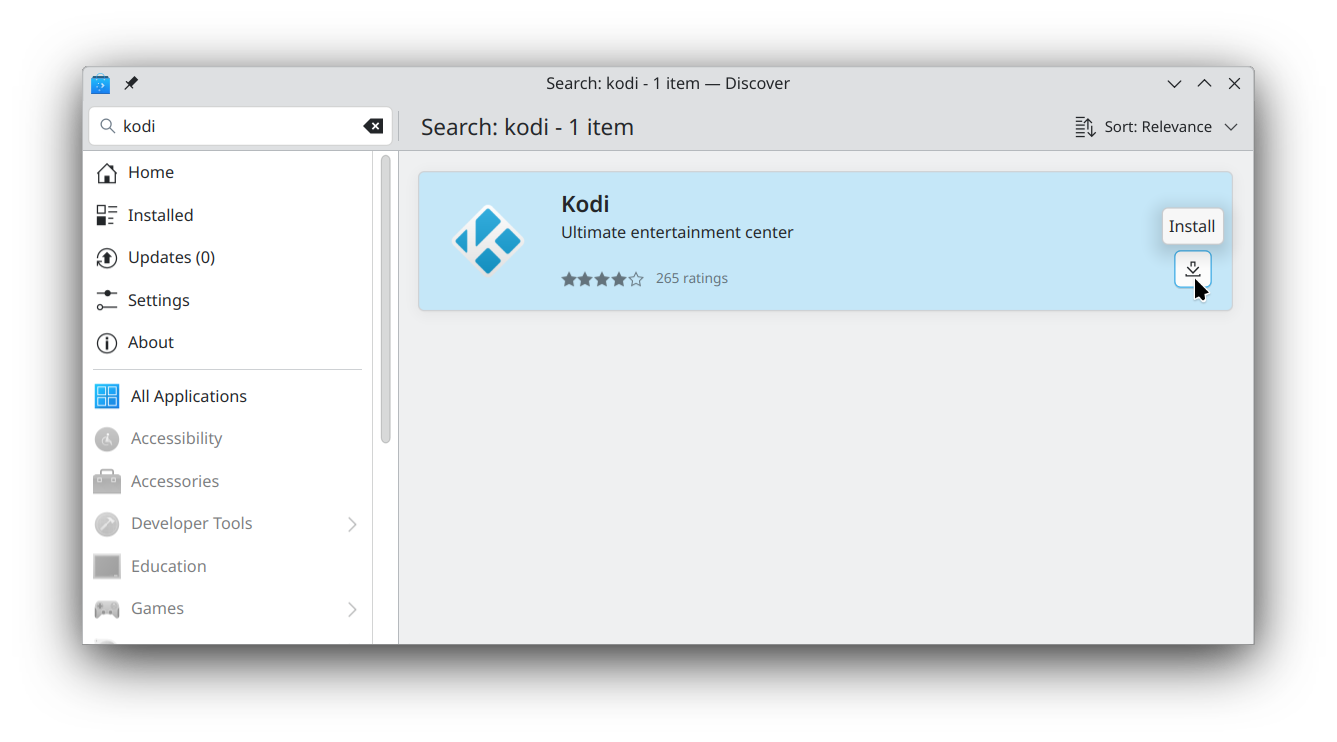
Task: Open Updates (0) page
Action: tap(229, 258)
